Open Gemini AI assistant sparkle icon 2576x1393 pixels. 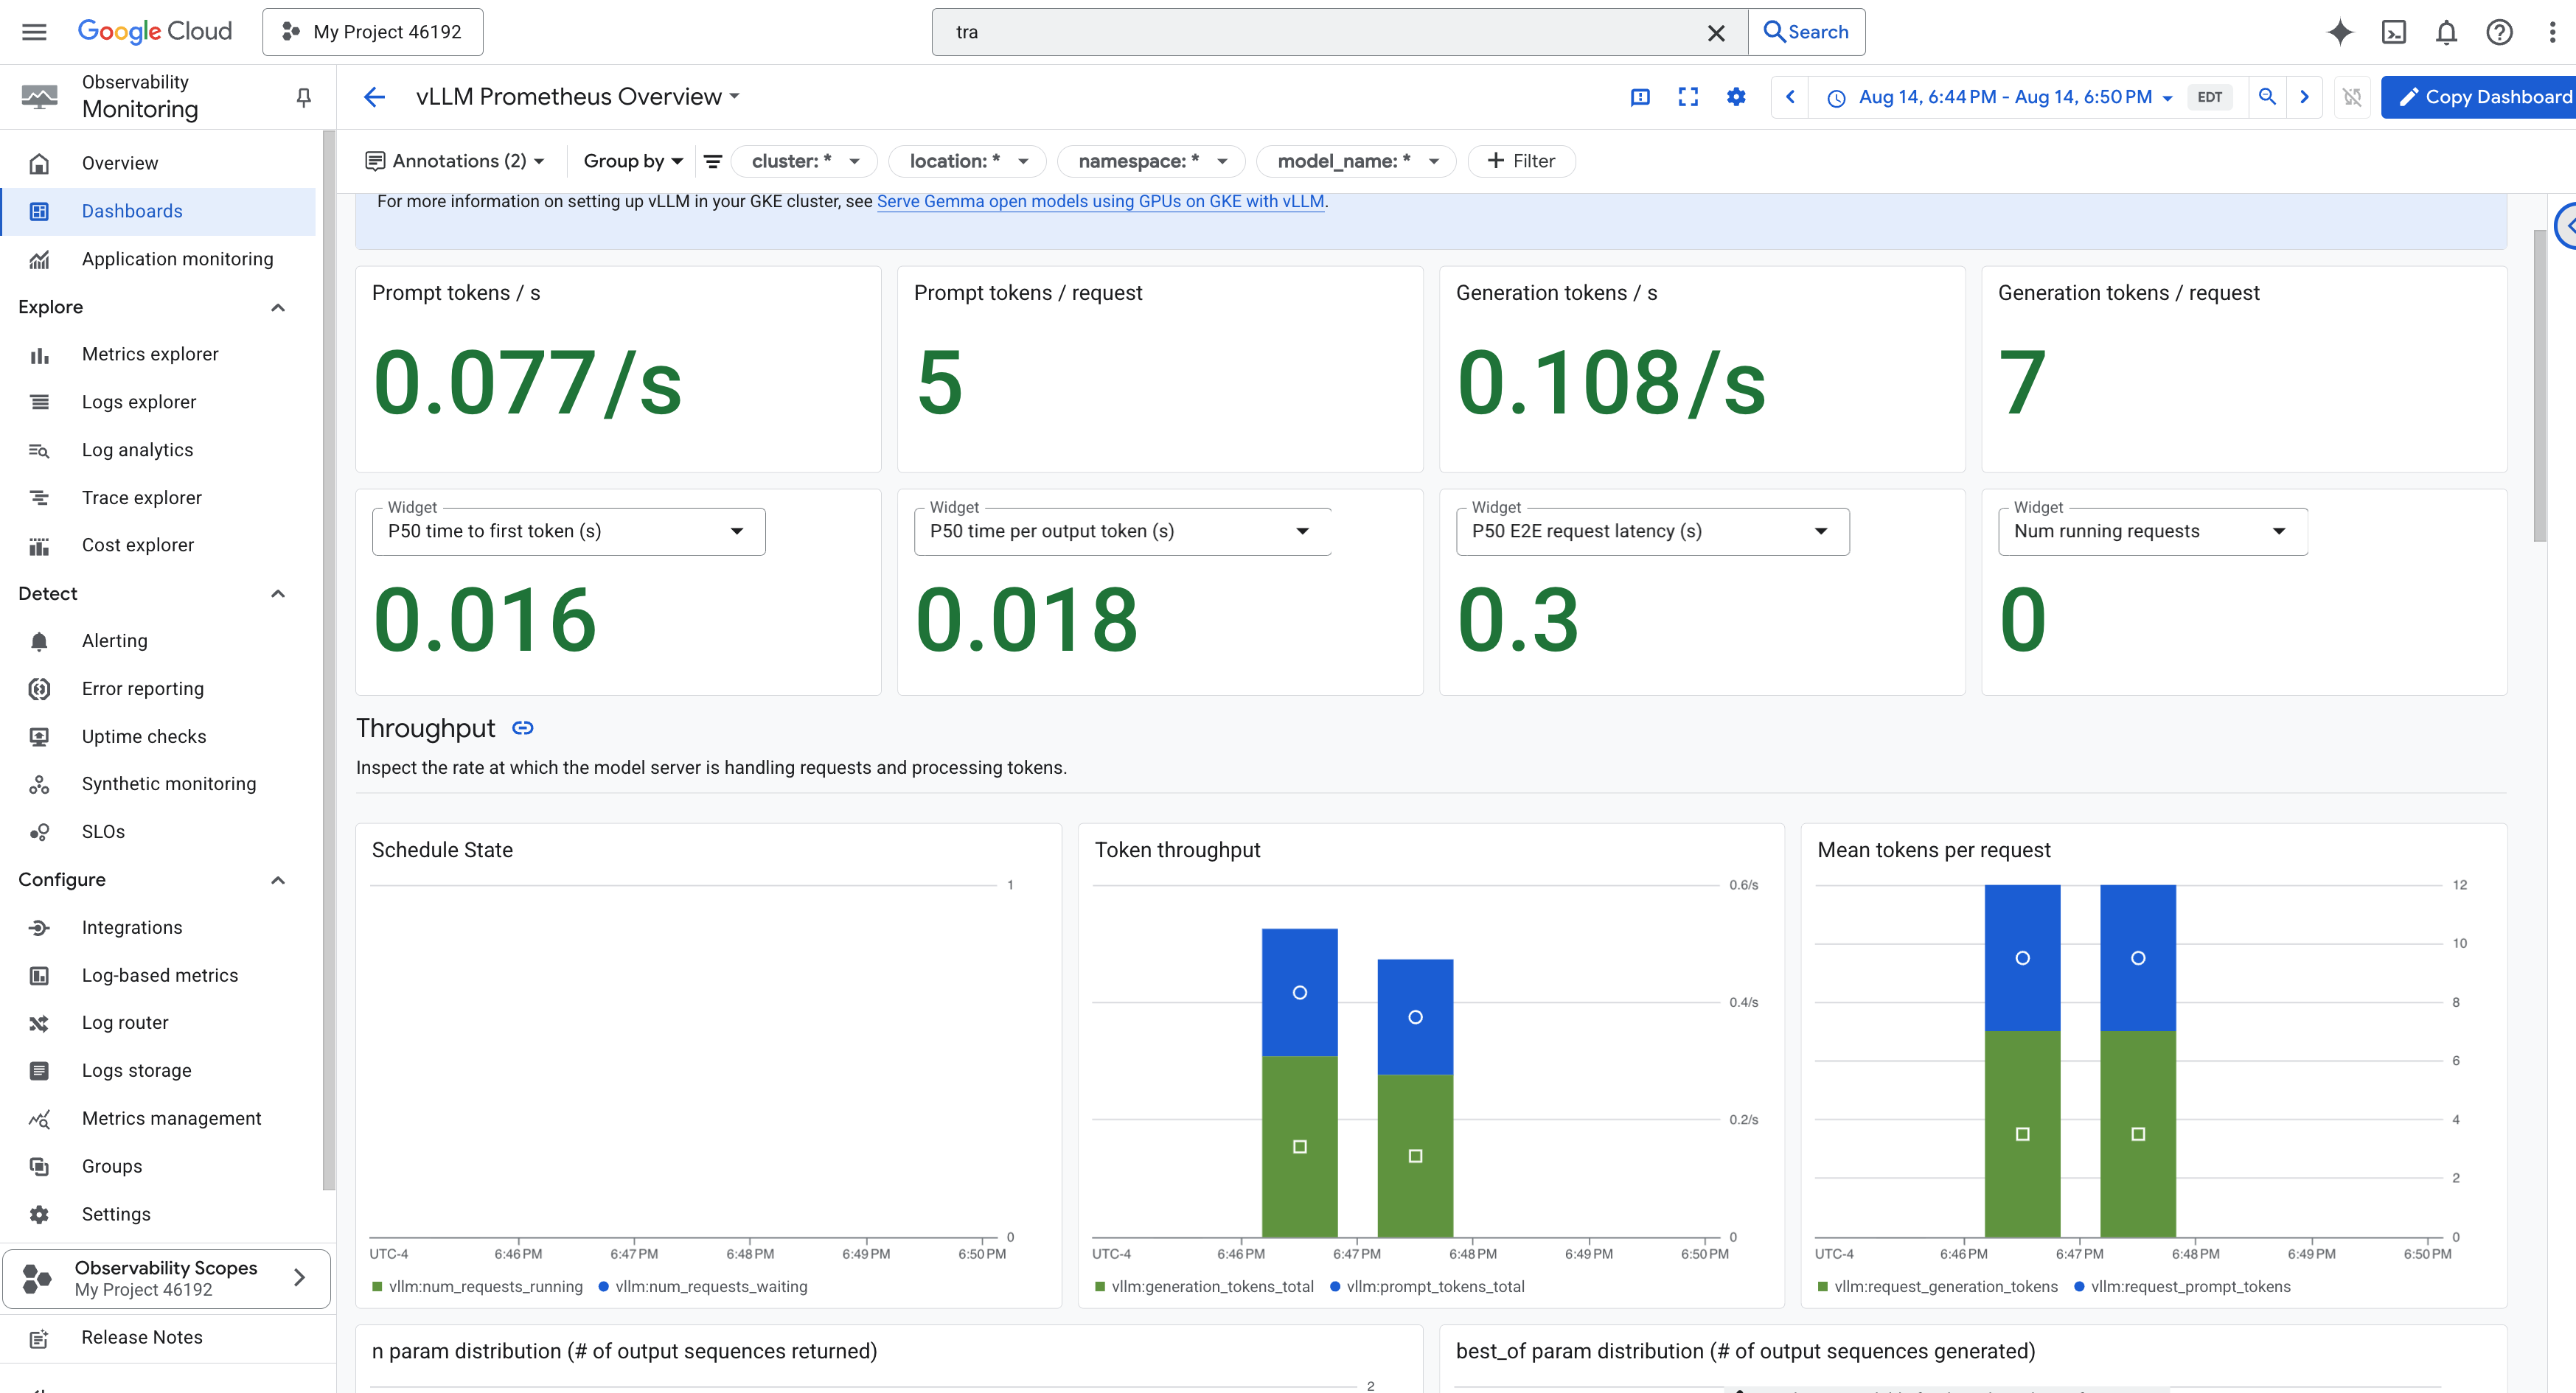(2339, 32)
